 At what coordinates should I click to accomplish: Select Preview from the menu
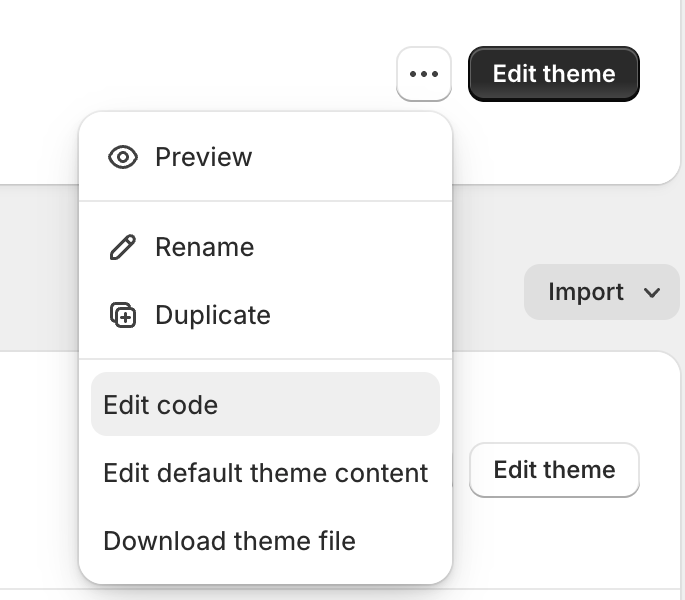pos(265,157)
